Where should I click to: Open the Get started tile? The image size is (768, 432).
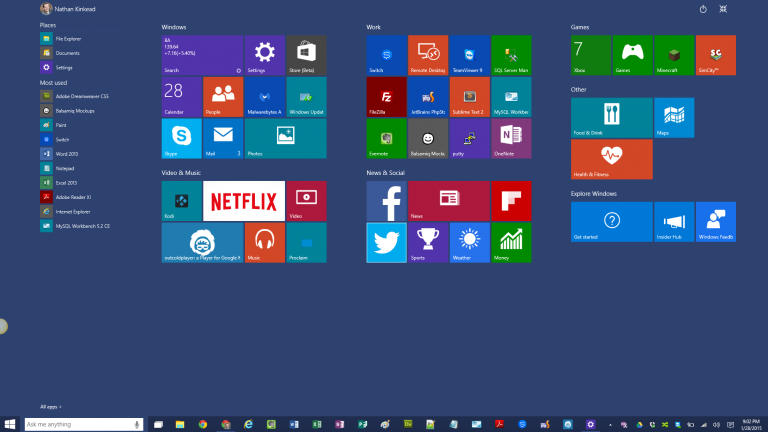point(612,221)
